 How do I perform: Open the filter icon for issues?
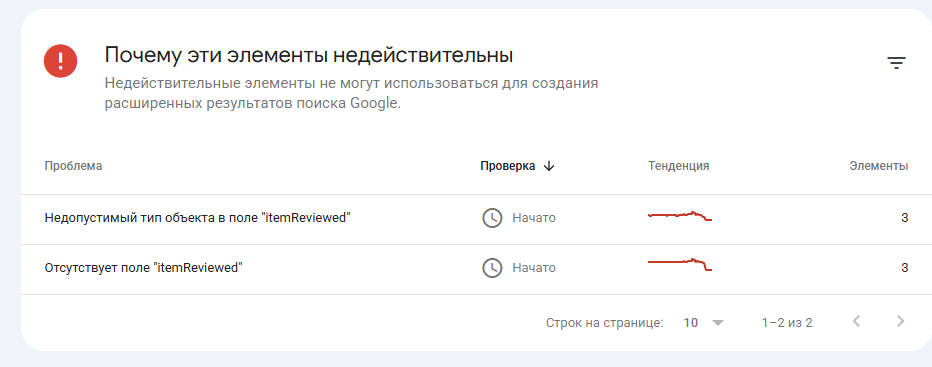[896, 63]
